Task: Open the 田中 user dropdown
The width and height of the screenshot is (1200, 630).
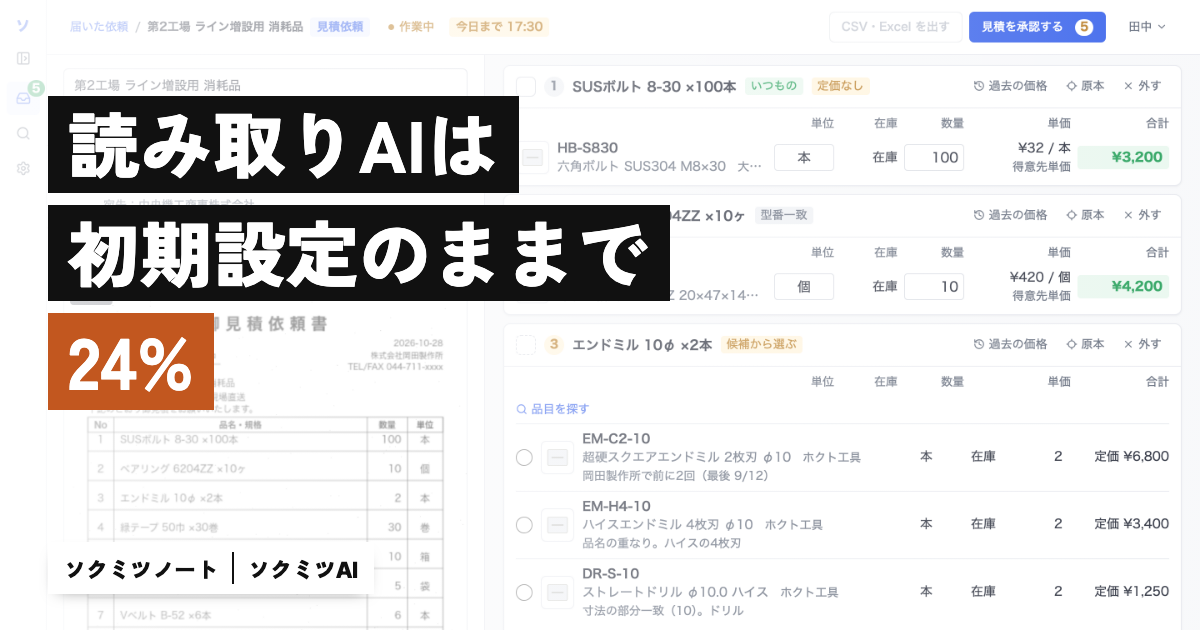Action: (x=1147, y=27)
